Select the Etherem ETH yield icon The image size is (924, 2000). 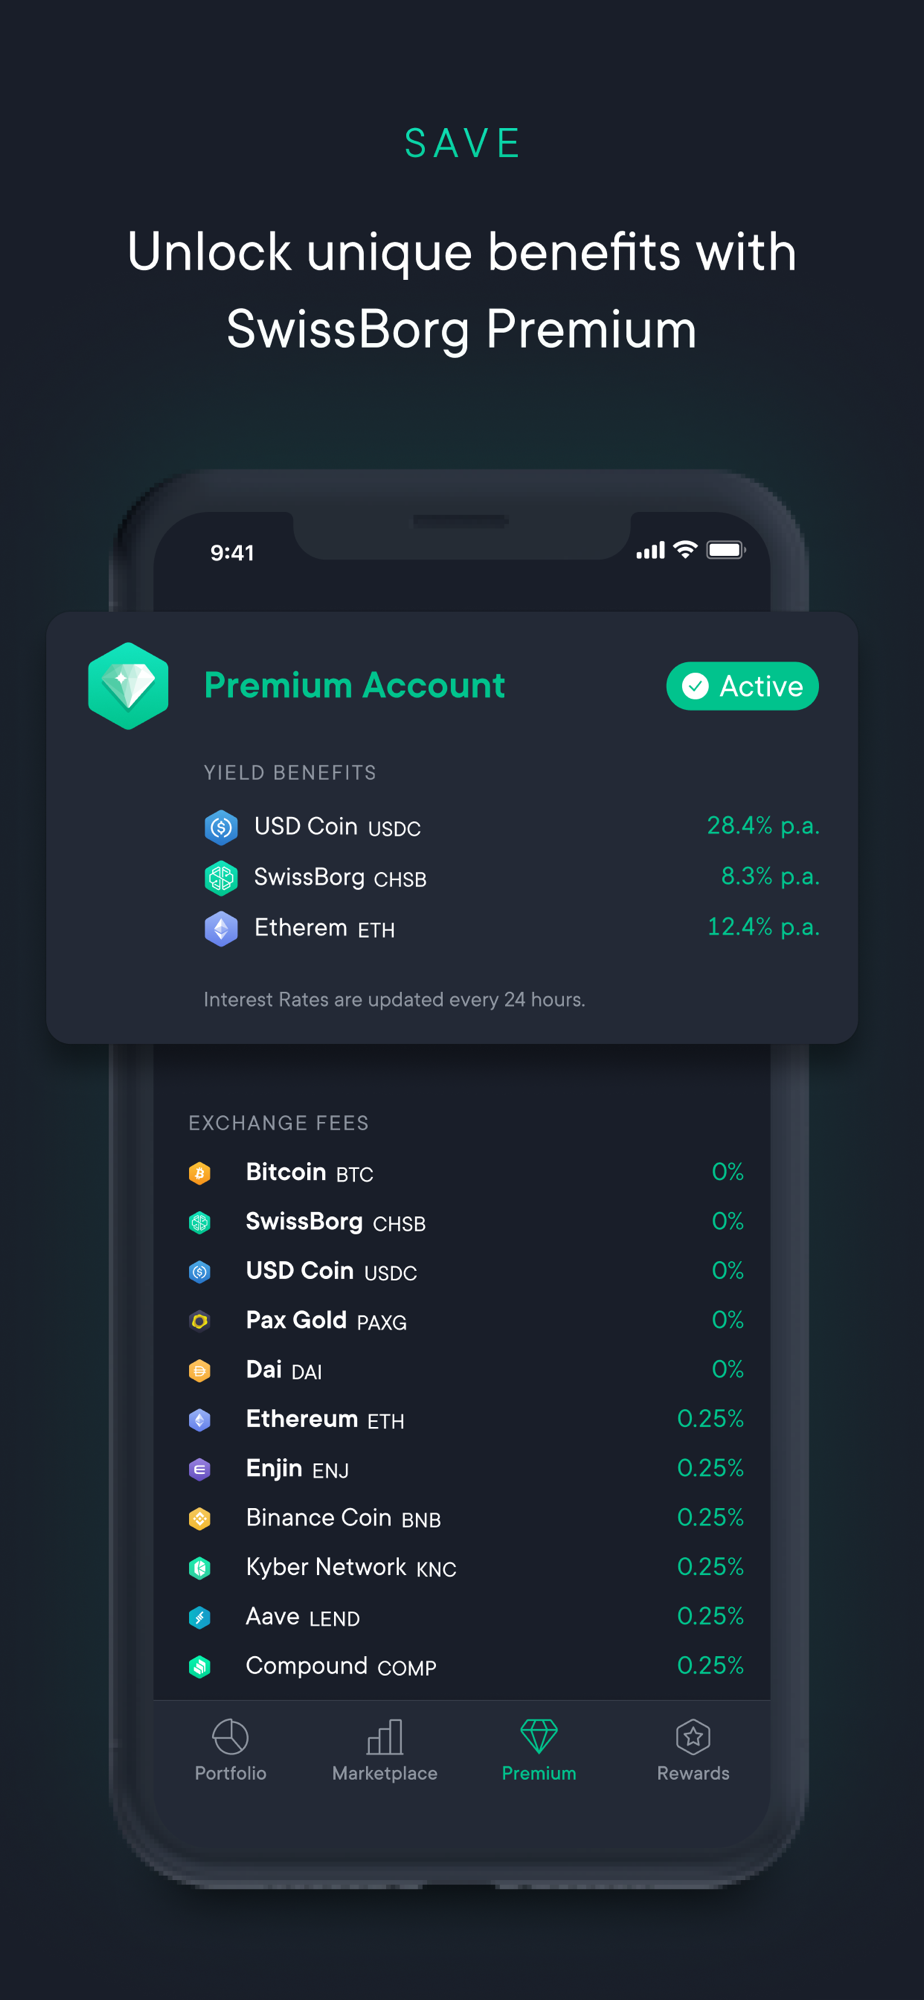tap(221, 929)
